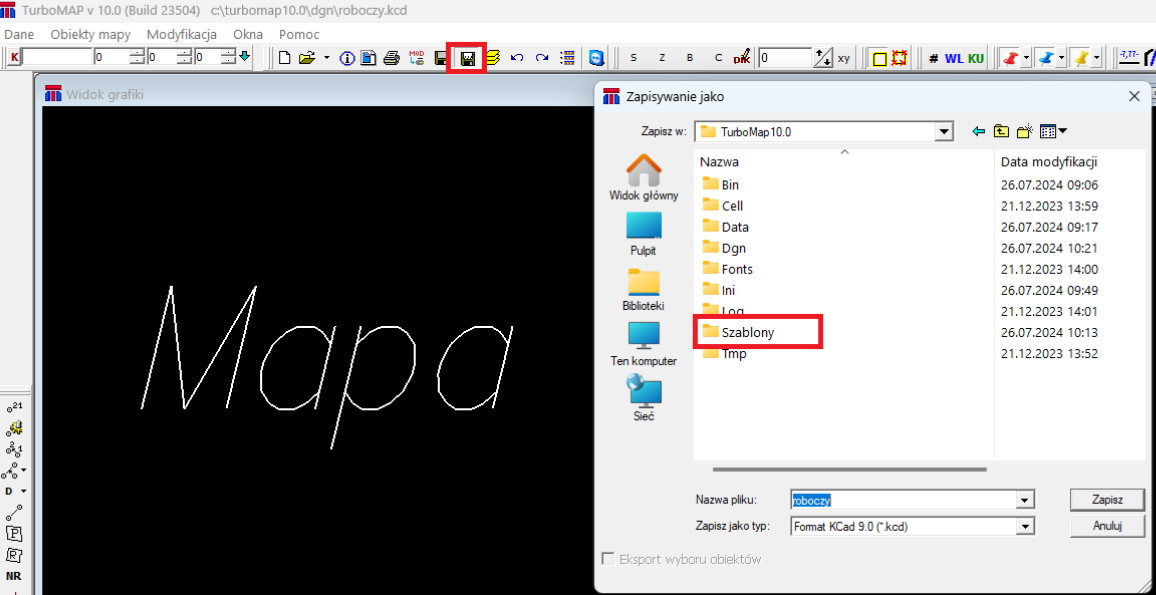
Task: Click the undo arrow icon
Action: click(517, 58)
